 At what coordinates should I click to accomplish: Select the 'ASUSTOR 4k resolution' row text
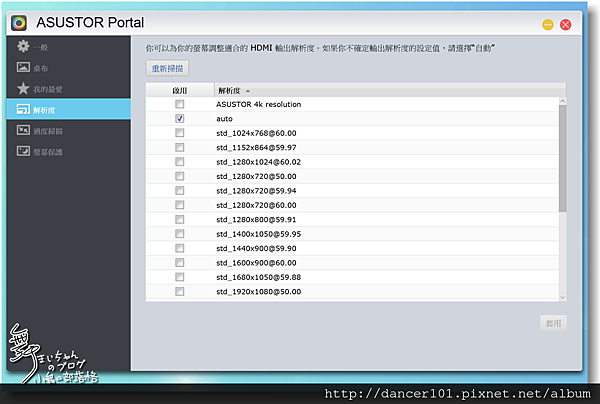[x=259, y=104]
